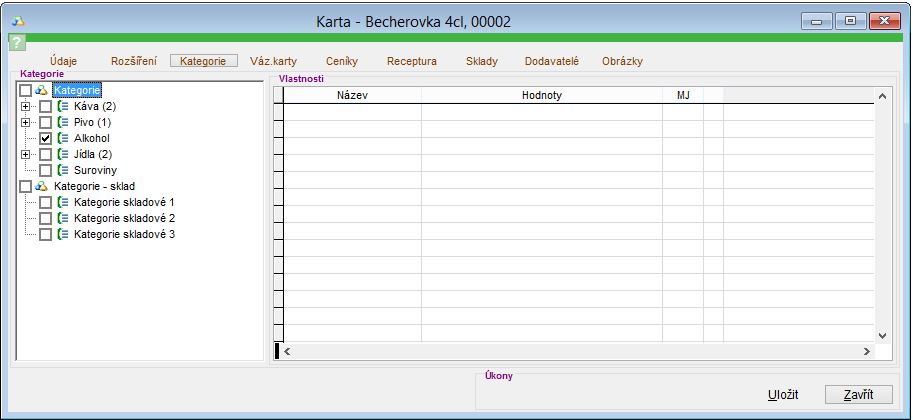Click the Kategorie - sklad node icon
Screen dimensions: 913x420
pos(41,186)
